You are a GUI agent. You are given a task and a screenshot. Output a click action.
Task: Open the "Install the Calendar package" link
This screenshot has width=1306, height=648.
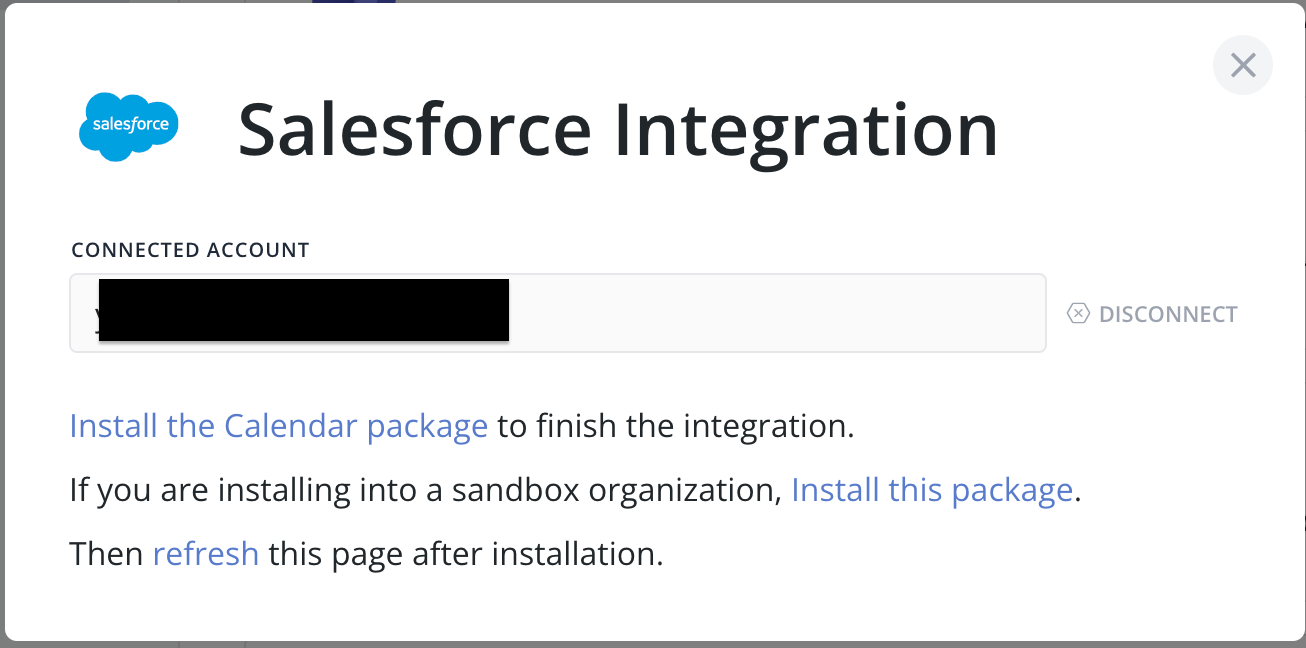[x=278, y=426]
